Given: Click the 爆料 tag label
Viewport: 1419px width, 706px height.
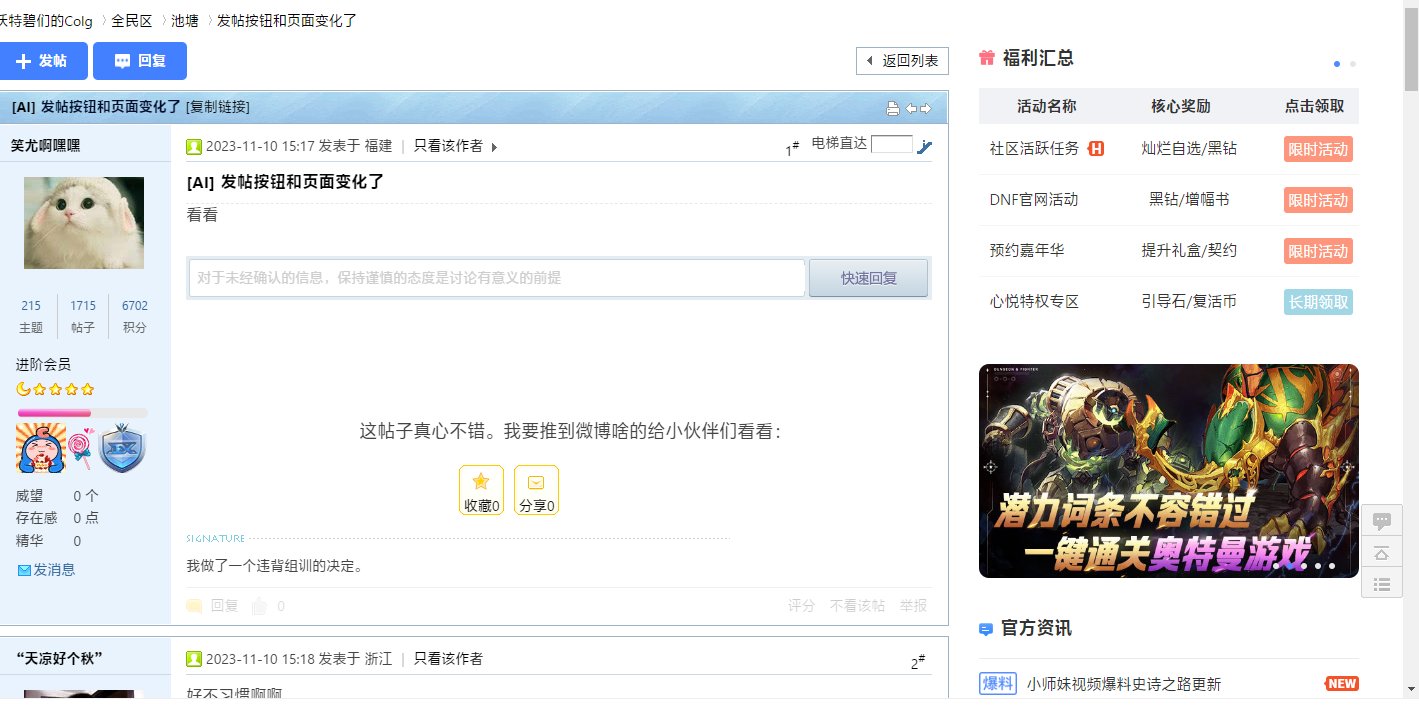Looking at the screenshot, I should point(998,684).
